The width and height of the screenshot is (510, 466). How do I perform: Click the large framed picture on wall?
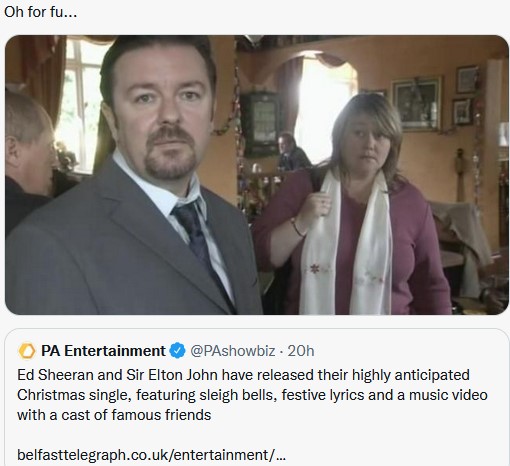coord(416,103)
